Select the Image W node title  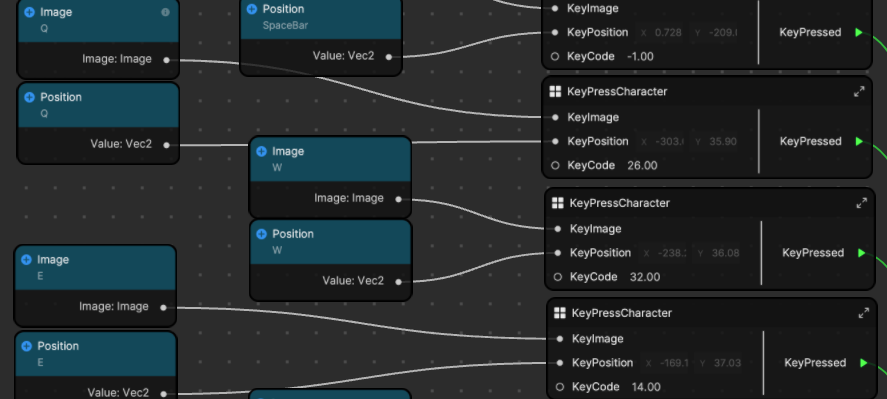point(288,151)
